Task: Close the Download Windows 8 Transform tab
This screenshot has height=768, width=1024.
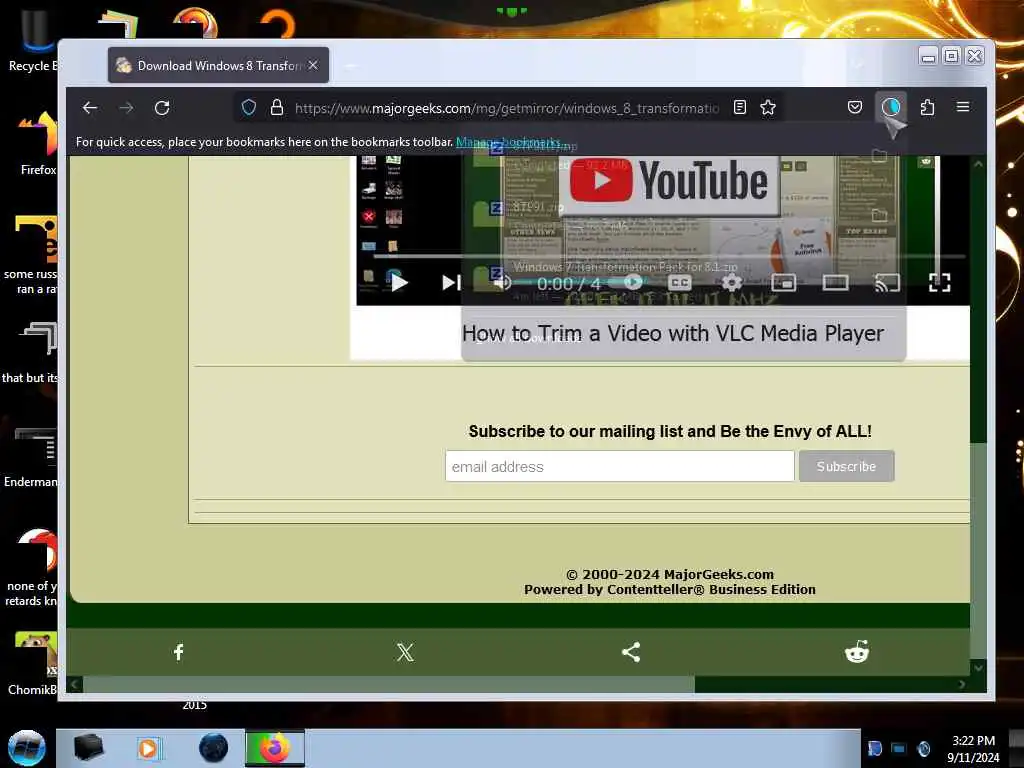Action: (x=313, y=65)
